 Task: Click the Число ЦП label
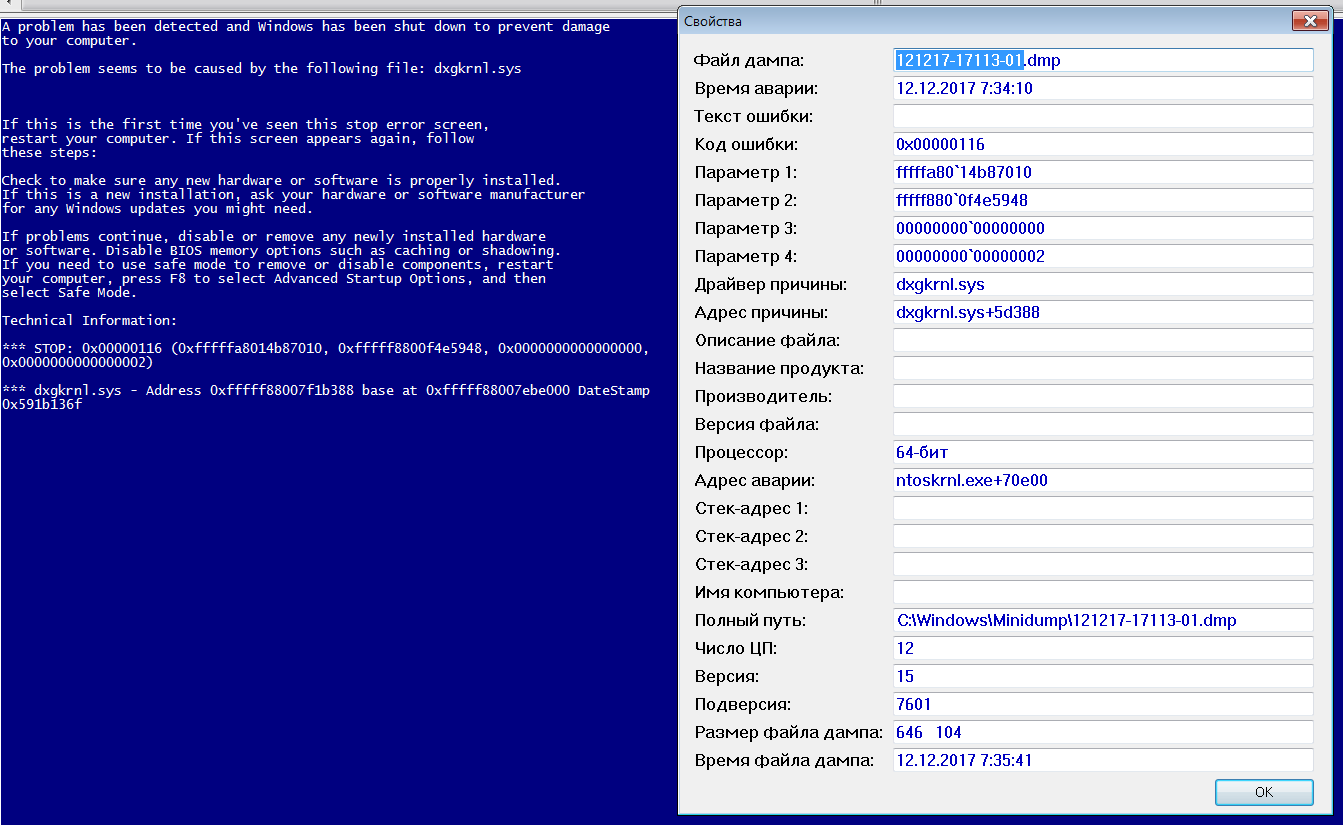(x=735, y=648)
